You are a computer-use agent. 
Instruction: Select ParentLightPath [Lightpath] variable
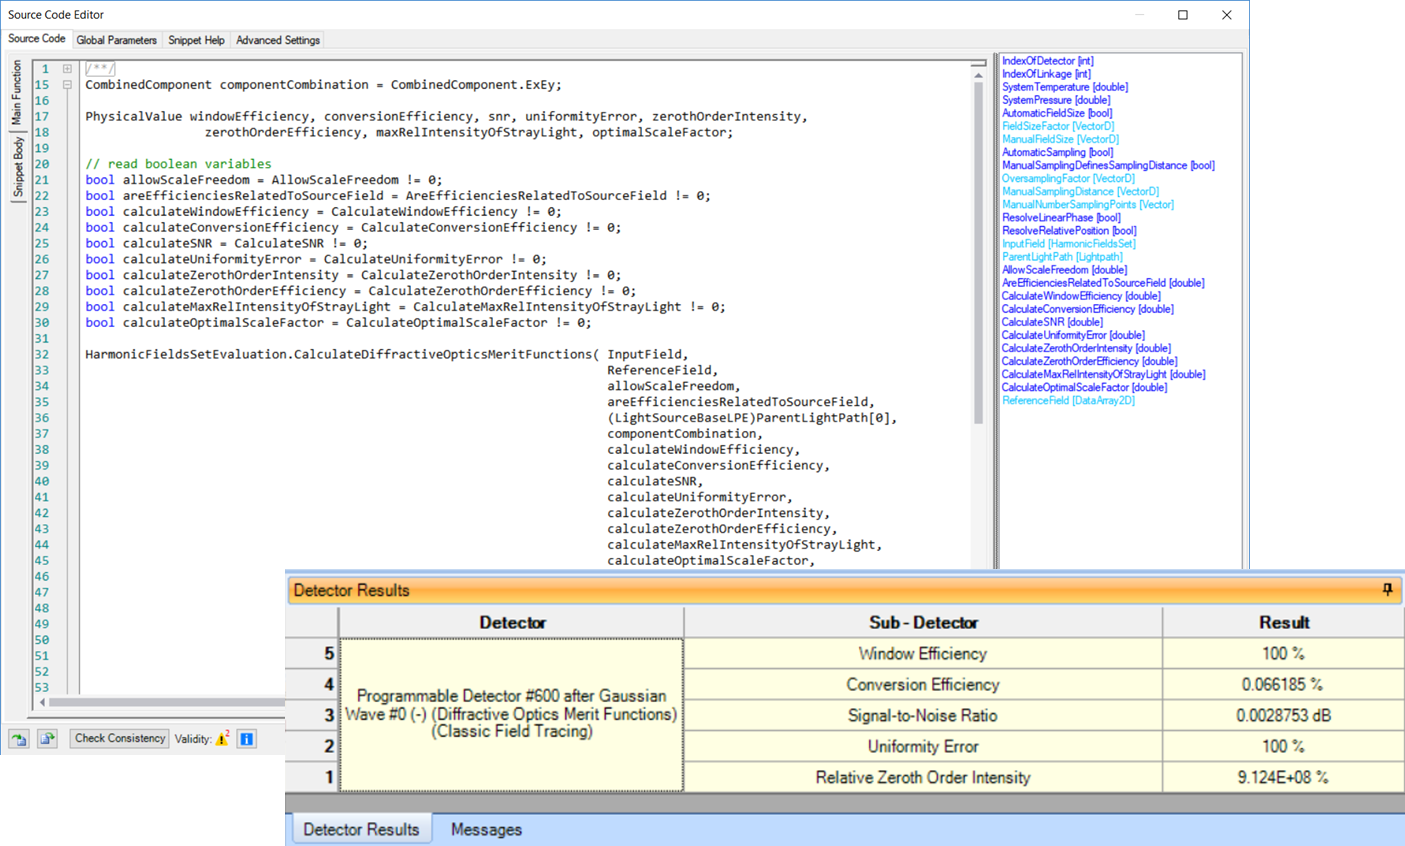pyautogui.click(x=1062, y=256)
